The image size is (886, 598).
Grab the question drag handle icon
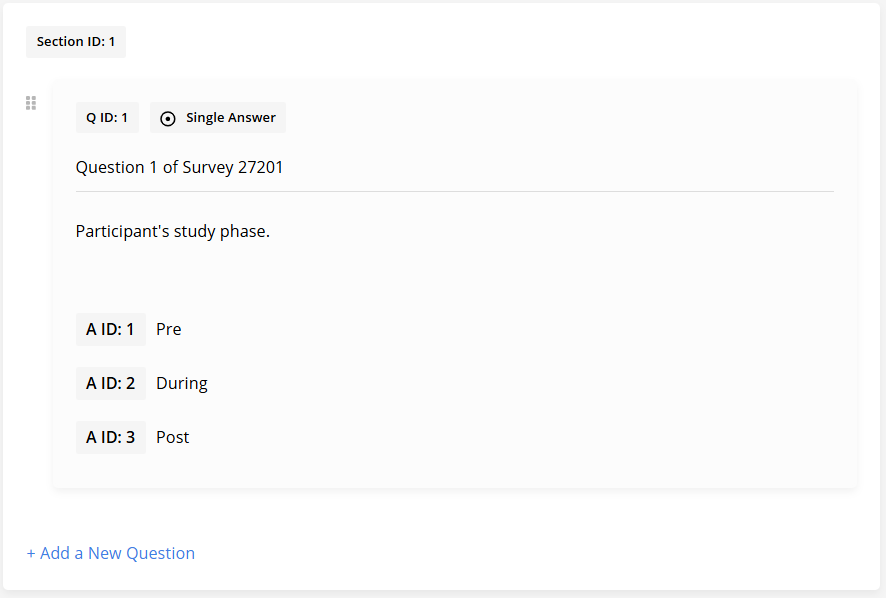click(31, 103)
